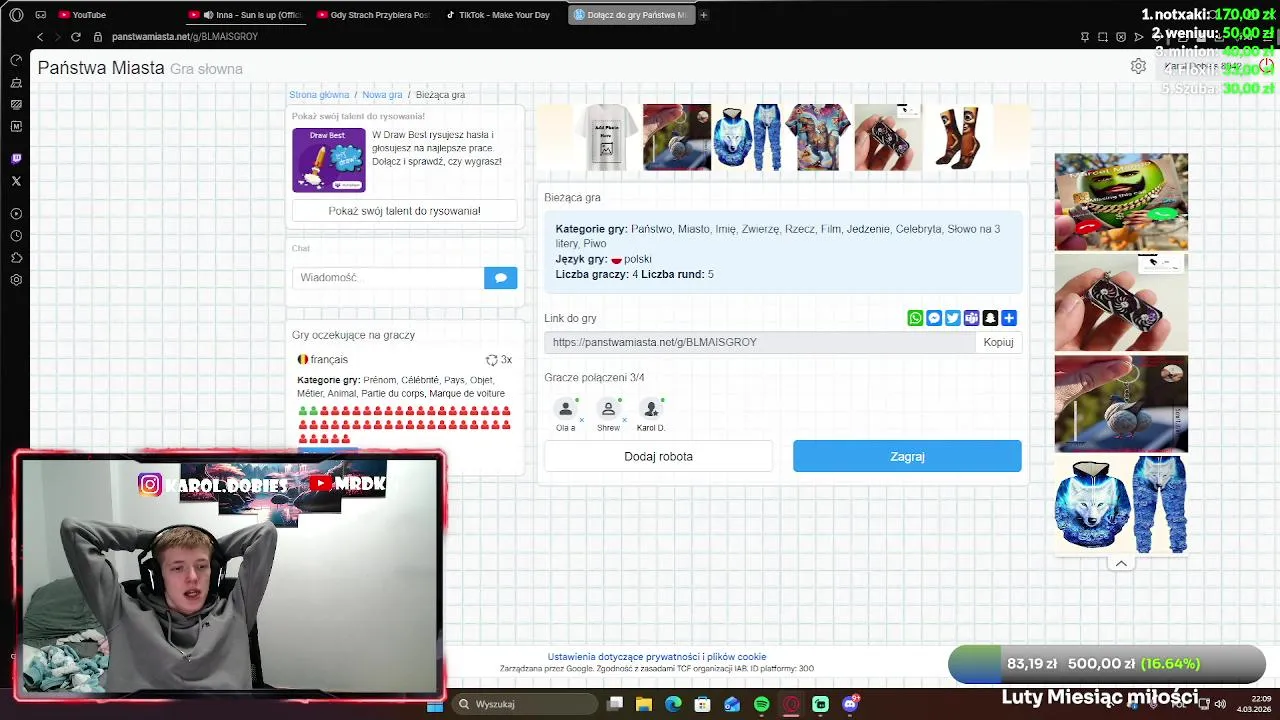
Task: Go back with the browser back arrow
Action: tap(40, 37)
